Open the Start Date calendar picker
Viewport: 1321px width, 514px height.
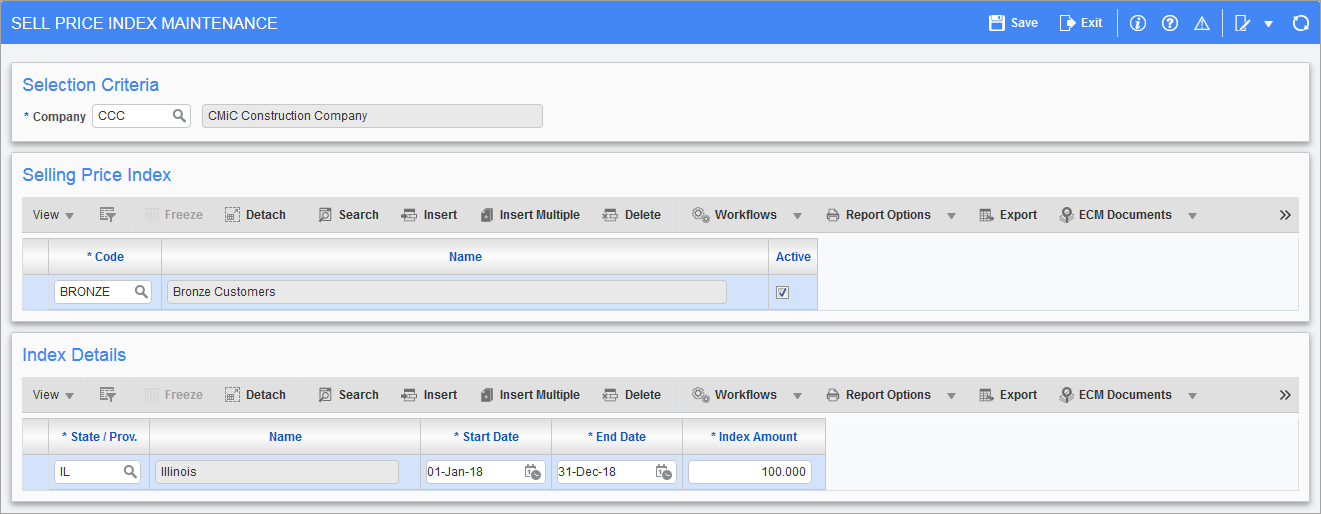tap(533, 472)
